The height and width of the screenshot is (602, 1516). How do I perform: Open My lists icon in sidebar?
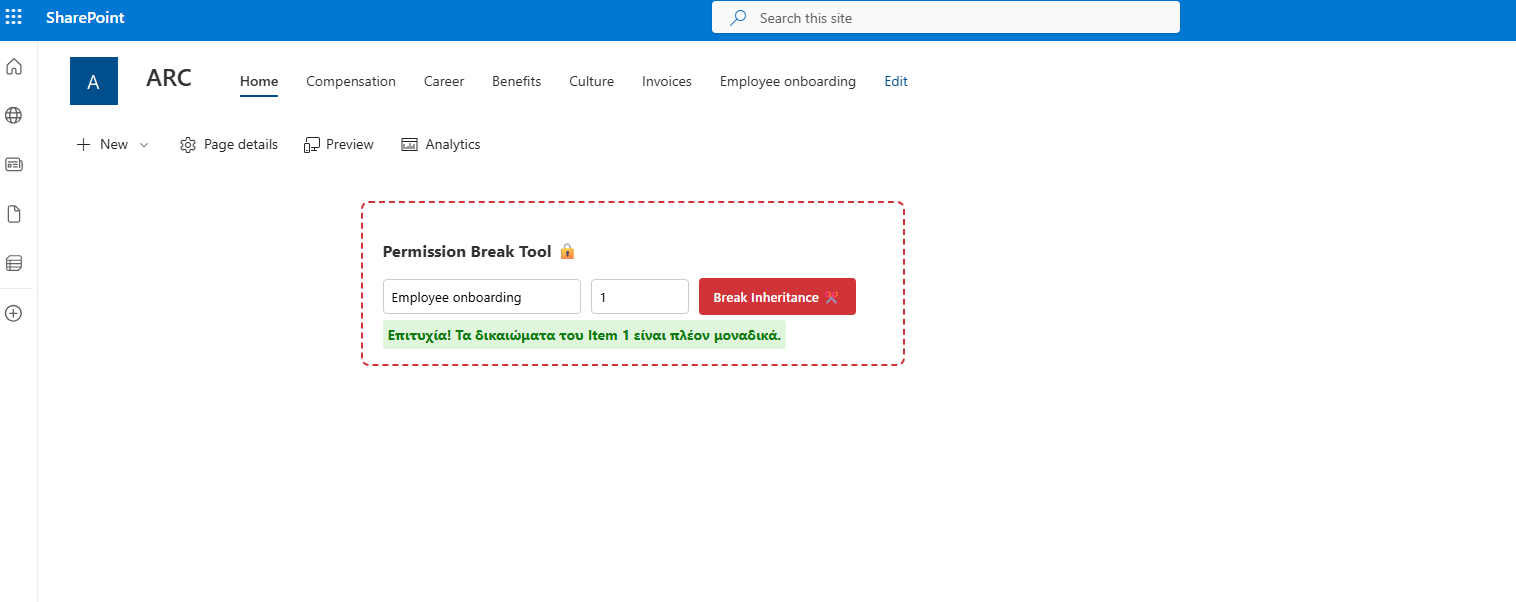(x=14, y=264)
